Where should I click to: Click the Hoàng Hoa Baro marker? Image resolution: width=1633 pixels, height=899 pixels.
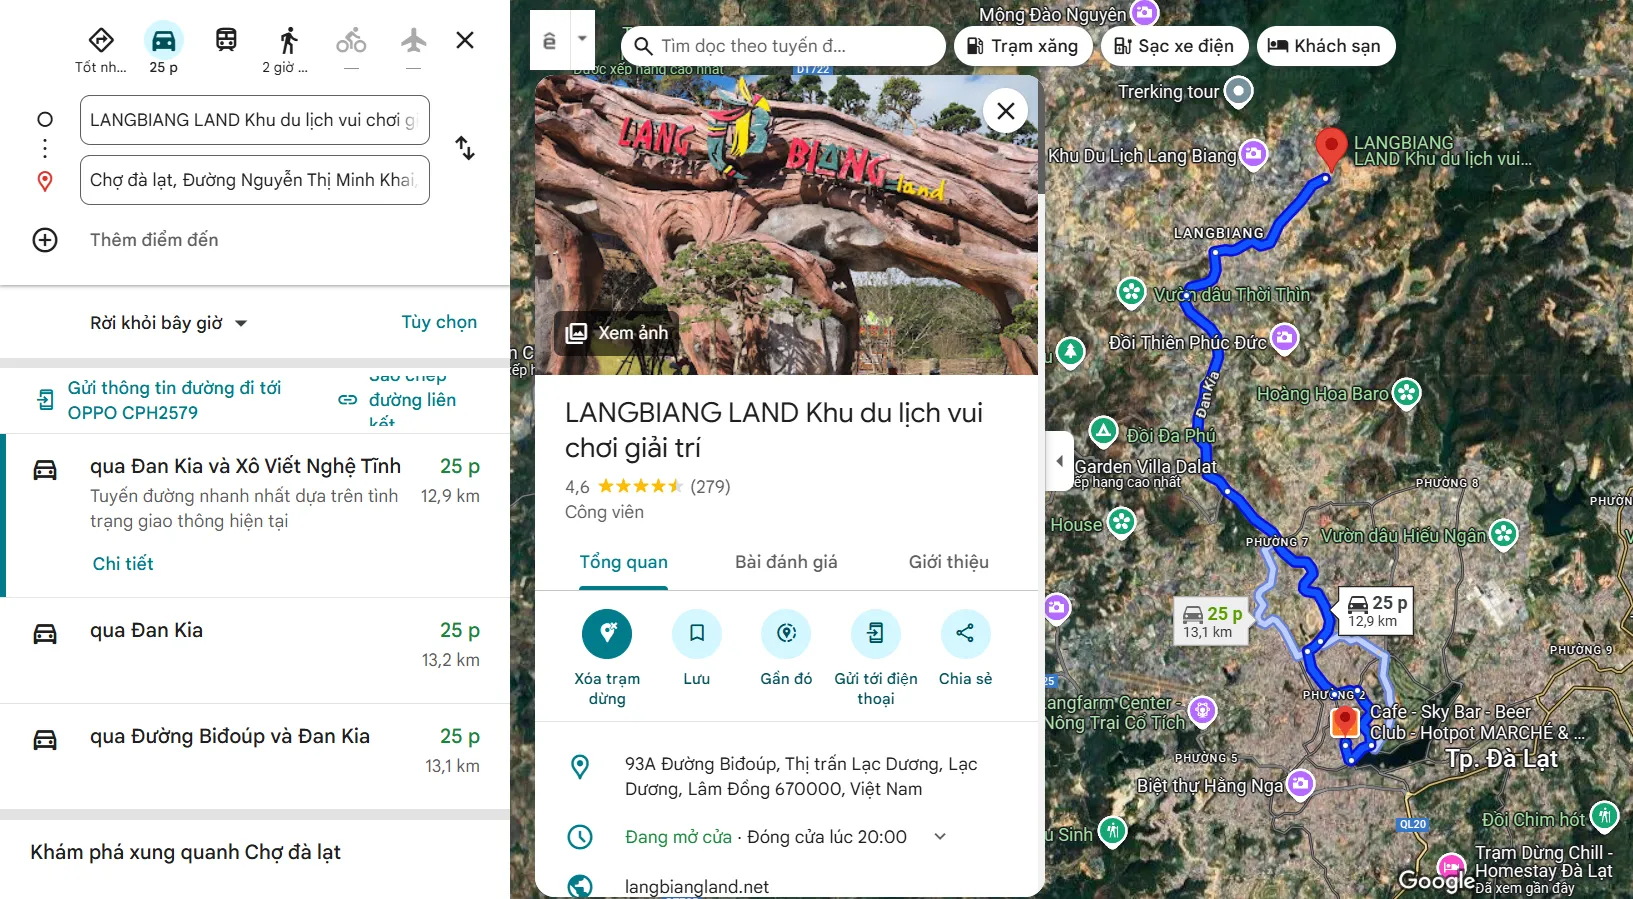1406,392
